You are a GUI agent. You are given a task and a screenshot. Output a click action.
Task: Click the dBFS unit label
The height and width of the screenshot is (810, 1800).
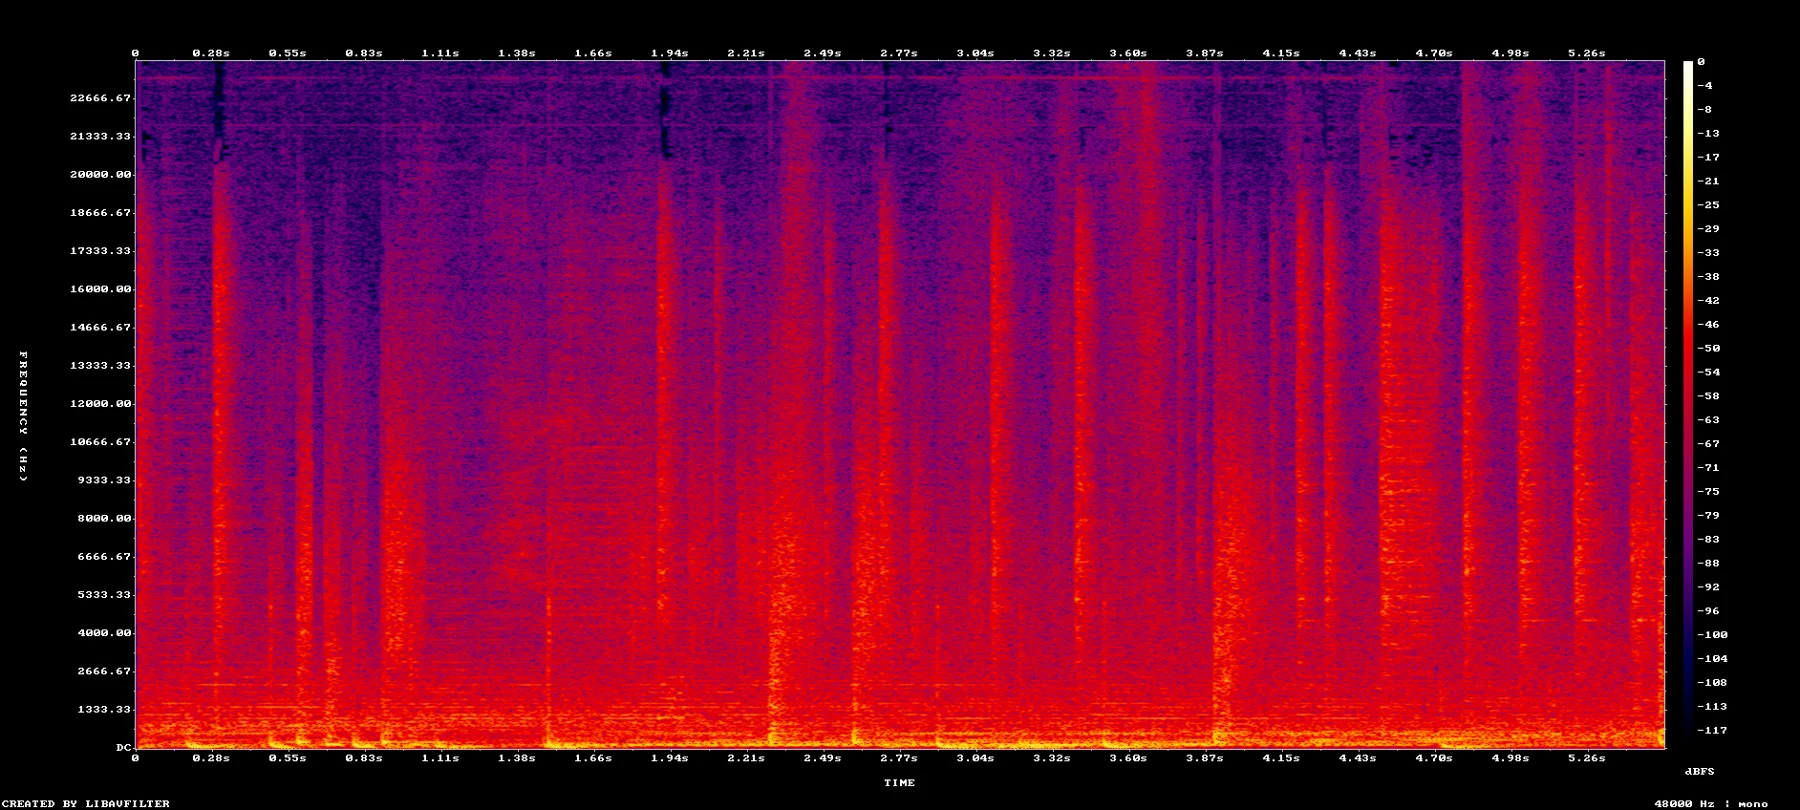tap(1700, 772)
